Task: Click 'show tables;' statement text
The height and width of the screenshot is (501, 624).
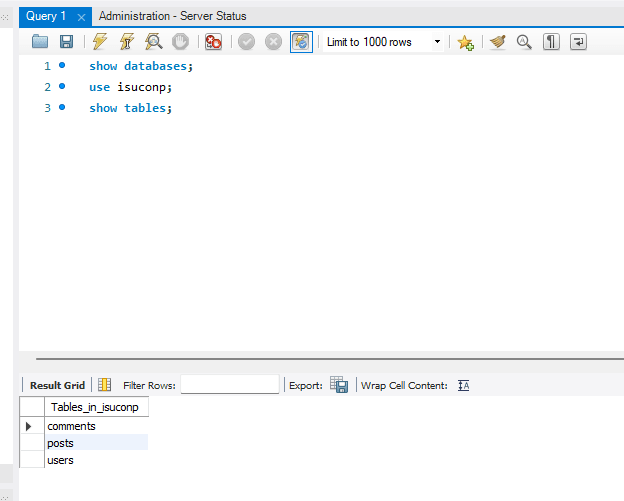Action: click(x=131, y=108)
